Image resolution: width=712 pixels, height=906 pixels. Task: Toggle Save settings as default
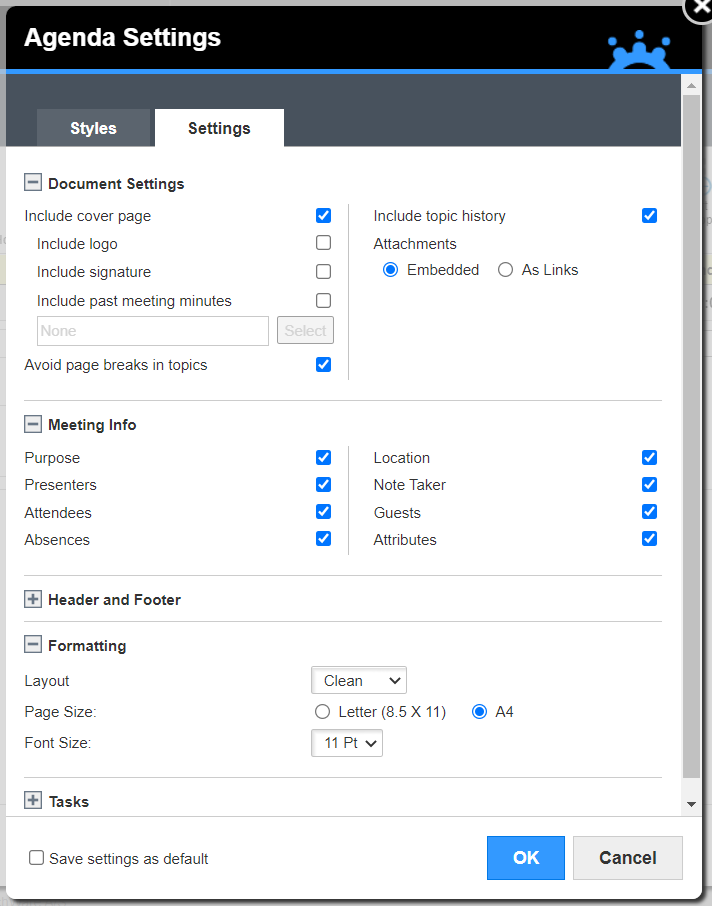[36, 857]
